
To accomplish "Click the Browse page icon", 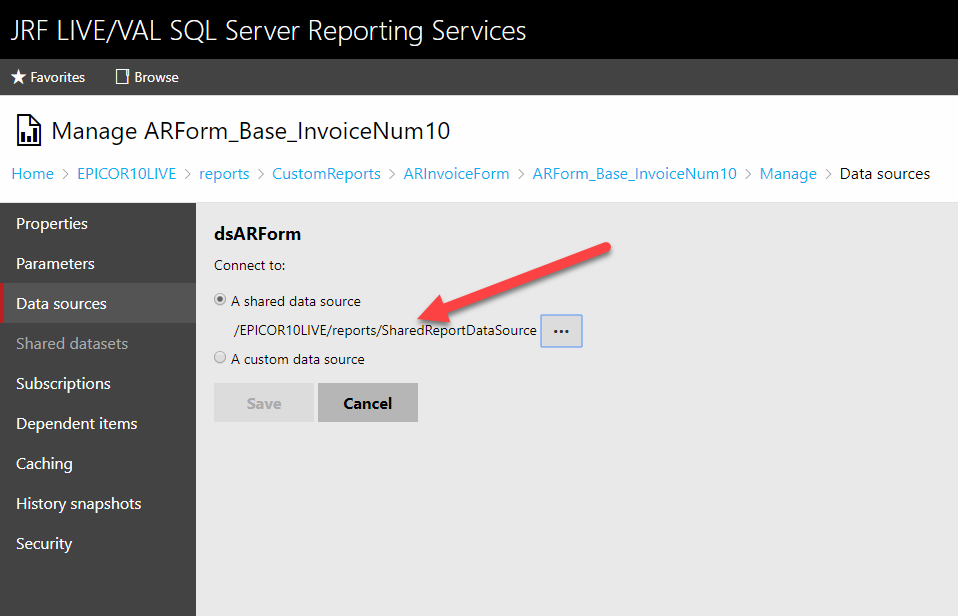I will pyautogui.click(x=122, y=76).
